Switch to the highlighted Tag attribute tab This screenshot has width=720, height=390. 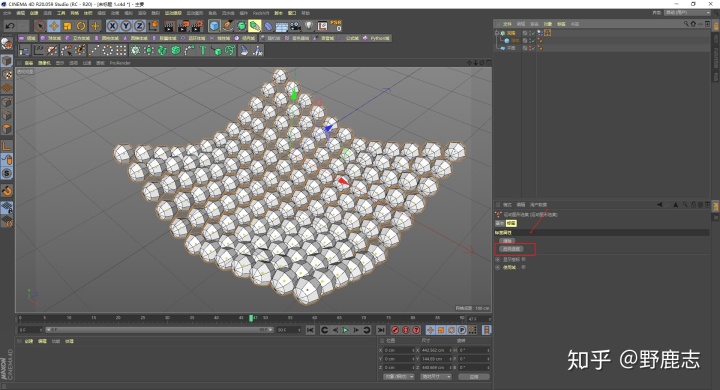click(x=511, y=223)
